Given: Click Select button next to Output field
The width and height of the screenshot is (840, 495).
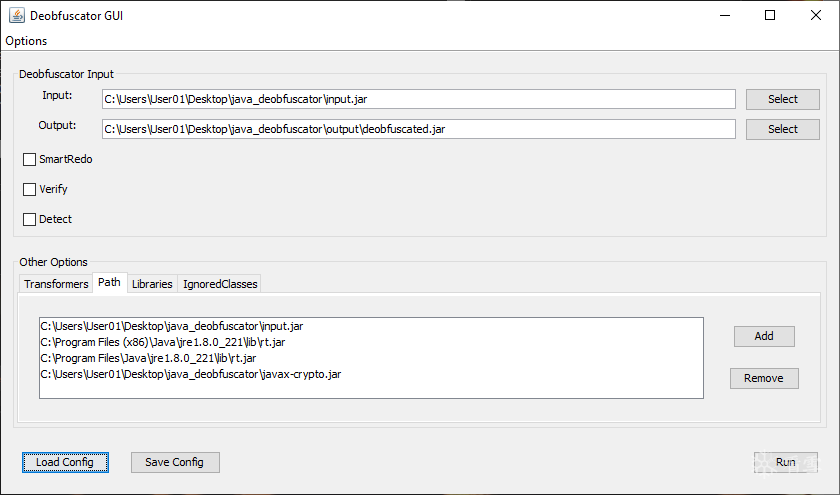Looking at the screenshot, I should [783, 129].
